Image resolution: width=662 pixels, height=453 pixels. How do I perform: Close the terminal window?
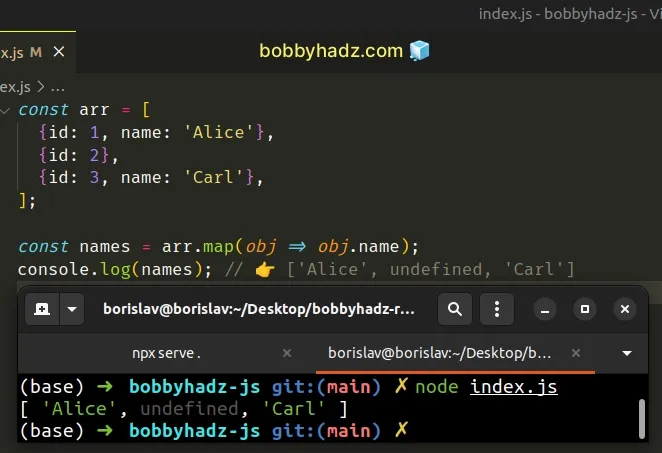coord(625,310)
